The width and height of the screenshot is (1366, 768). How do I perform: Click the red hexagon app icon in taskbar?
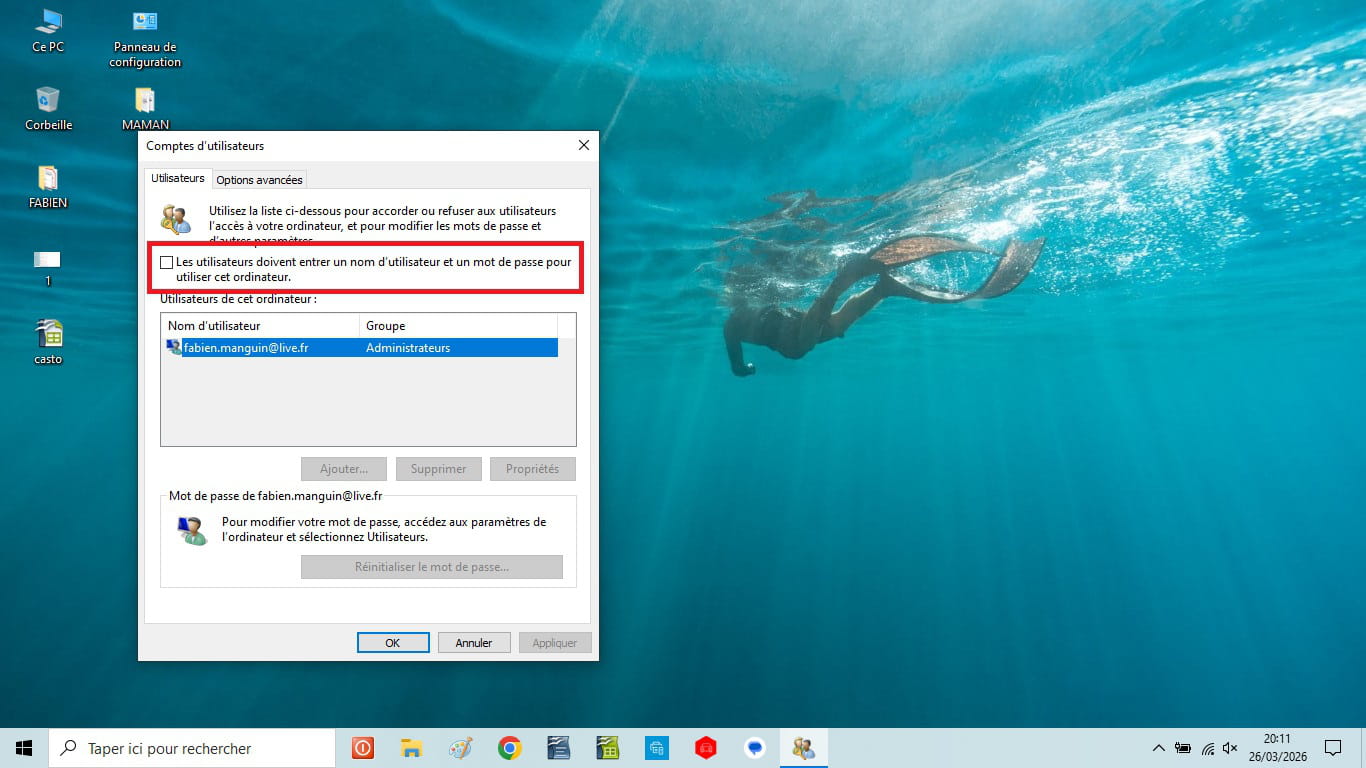point(706,748)
